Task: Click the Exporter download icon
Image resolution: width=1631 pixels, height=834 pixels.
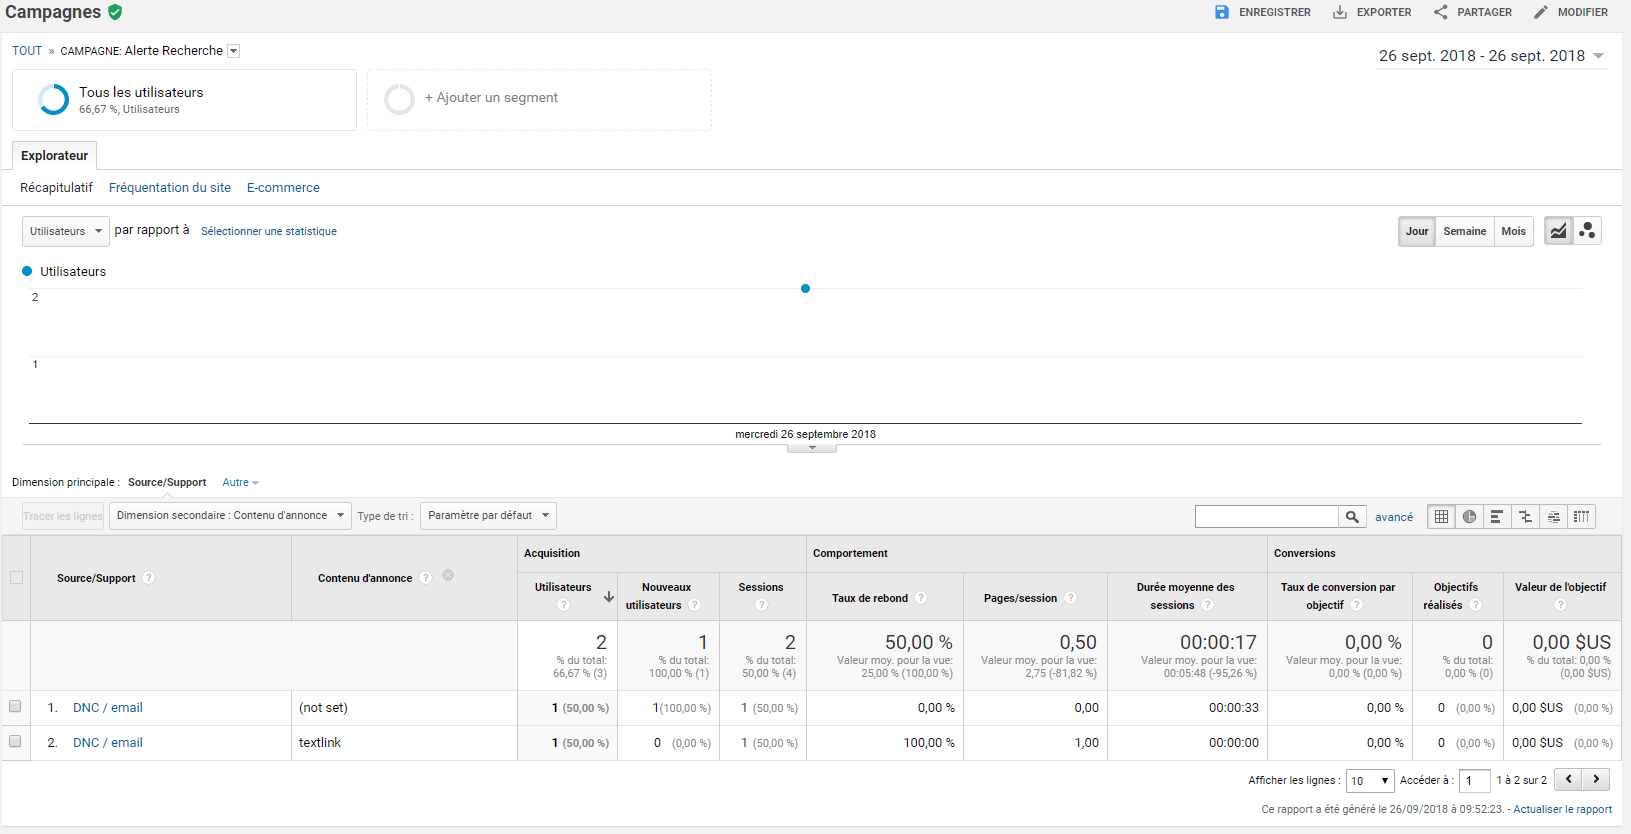Action: tap(1340, 12)
